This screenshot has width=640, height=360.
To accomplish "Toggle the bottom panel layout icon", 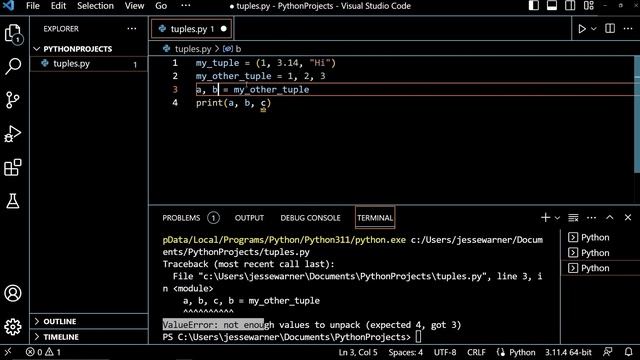I will point(552,5).
